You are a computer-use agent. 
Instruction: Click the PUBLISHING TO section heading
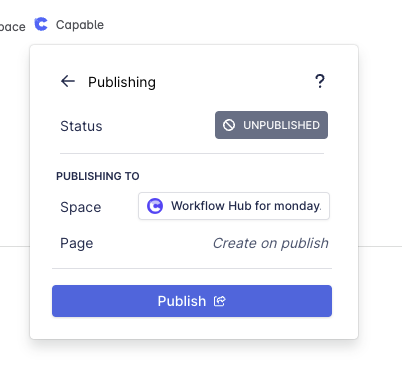click(98, 176)
